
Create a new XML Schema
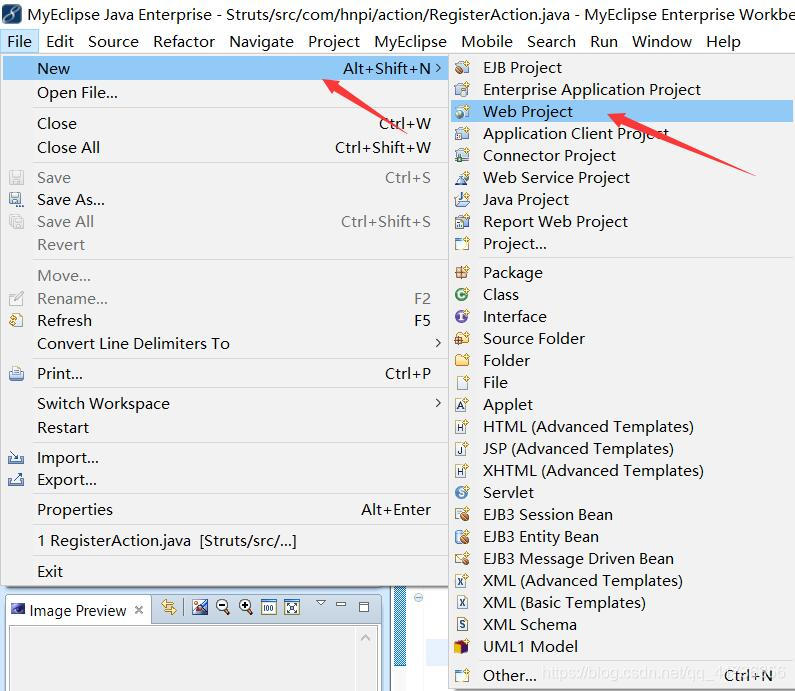click(x=621, y=625)
